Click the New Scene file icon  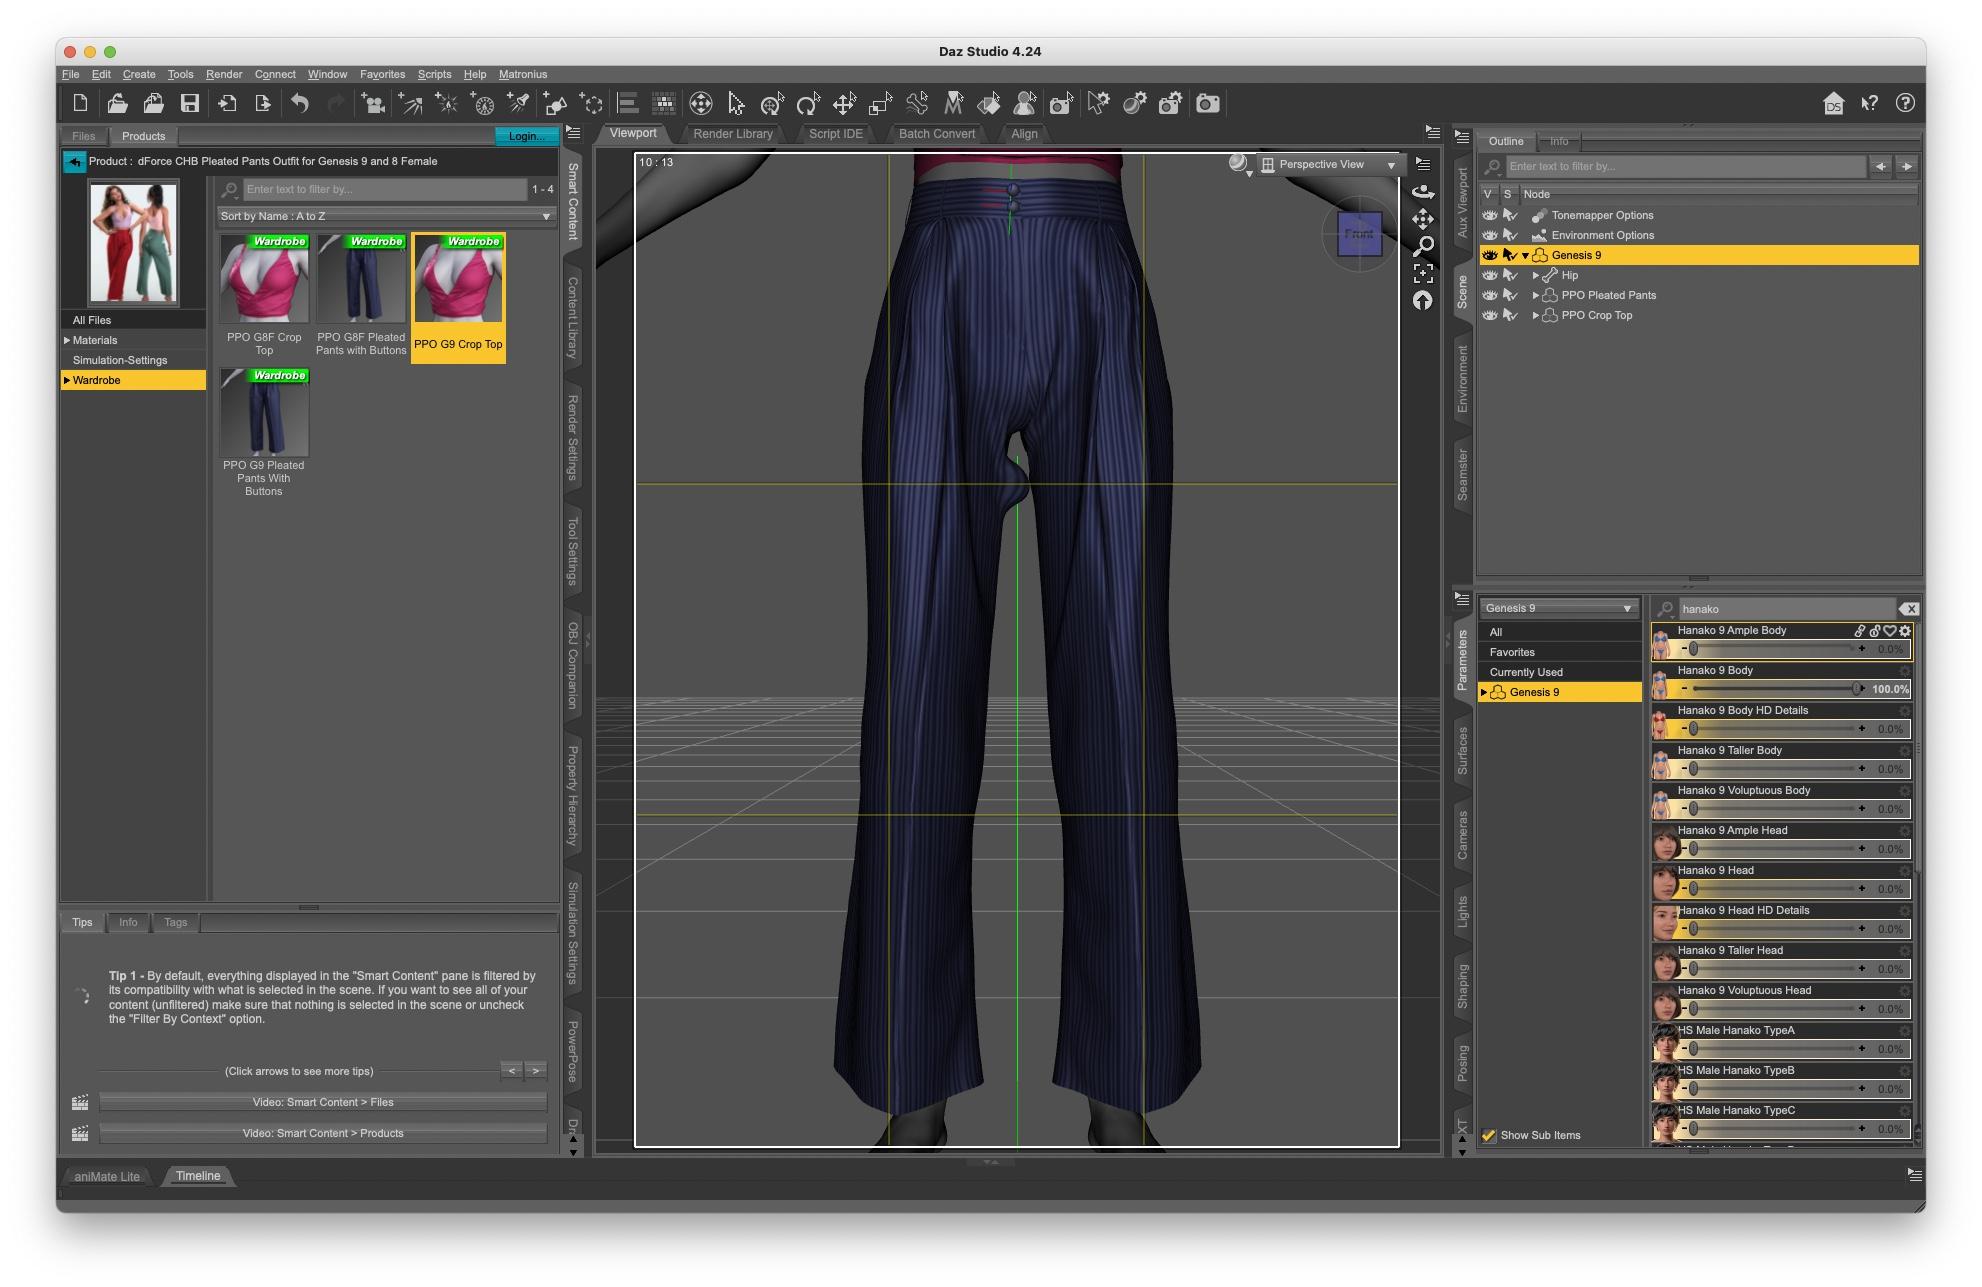click(x=80, y=103)
